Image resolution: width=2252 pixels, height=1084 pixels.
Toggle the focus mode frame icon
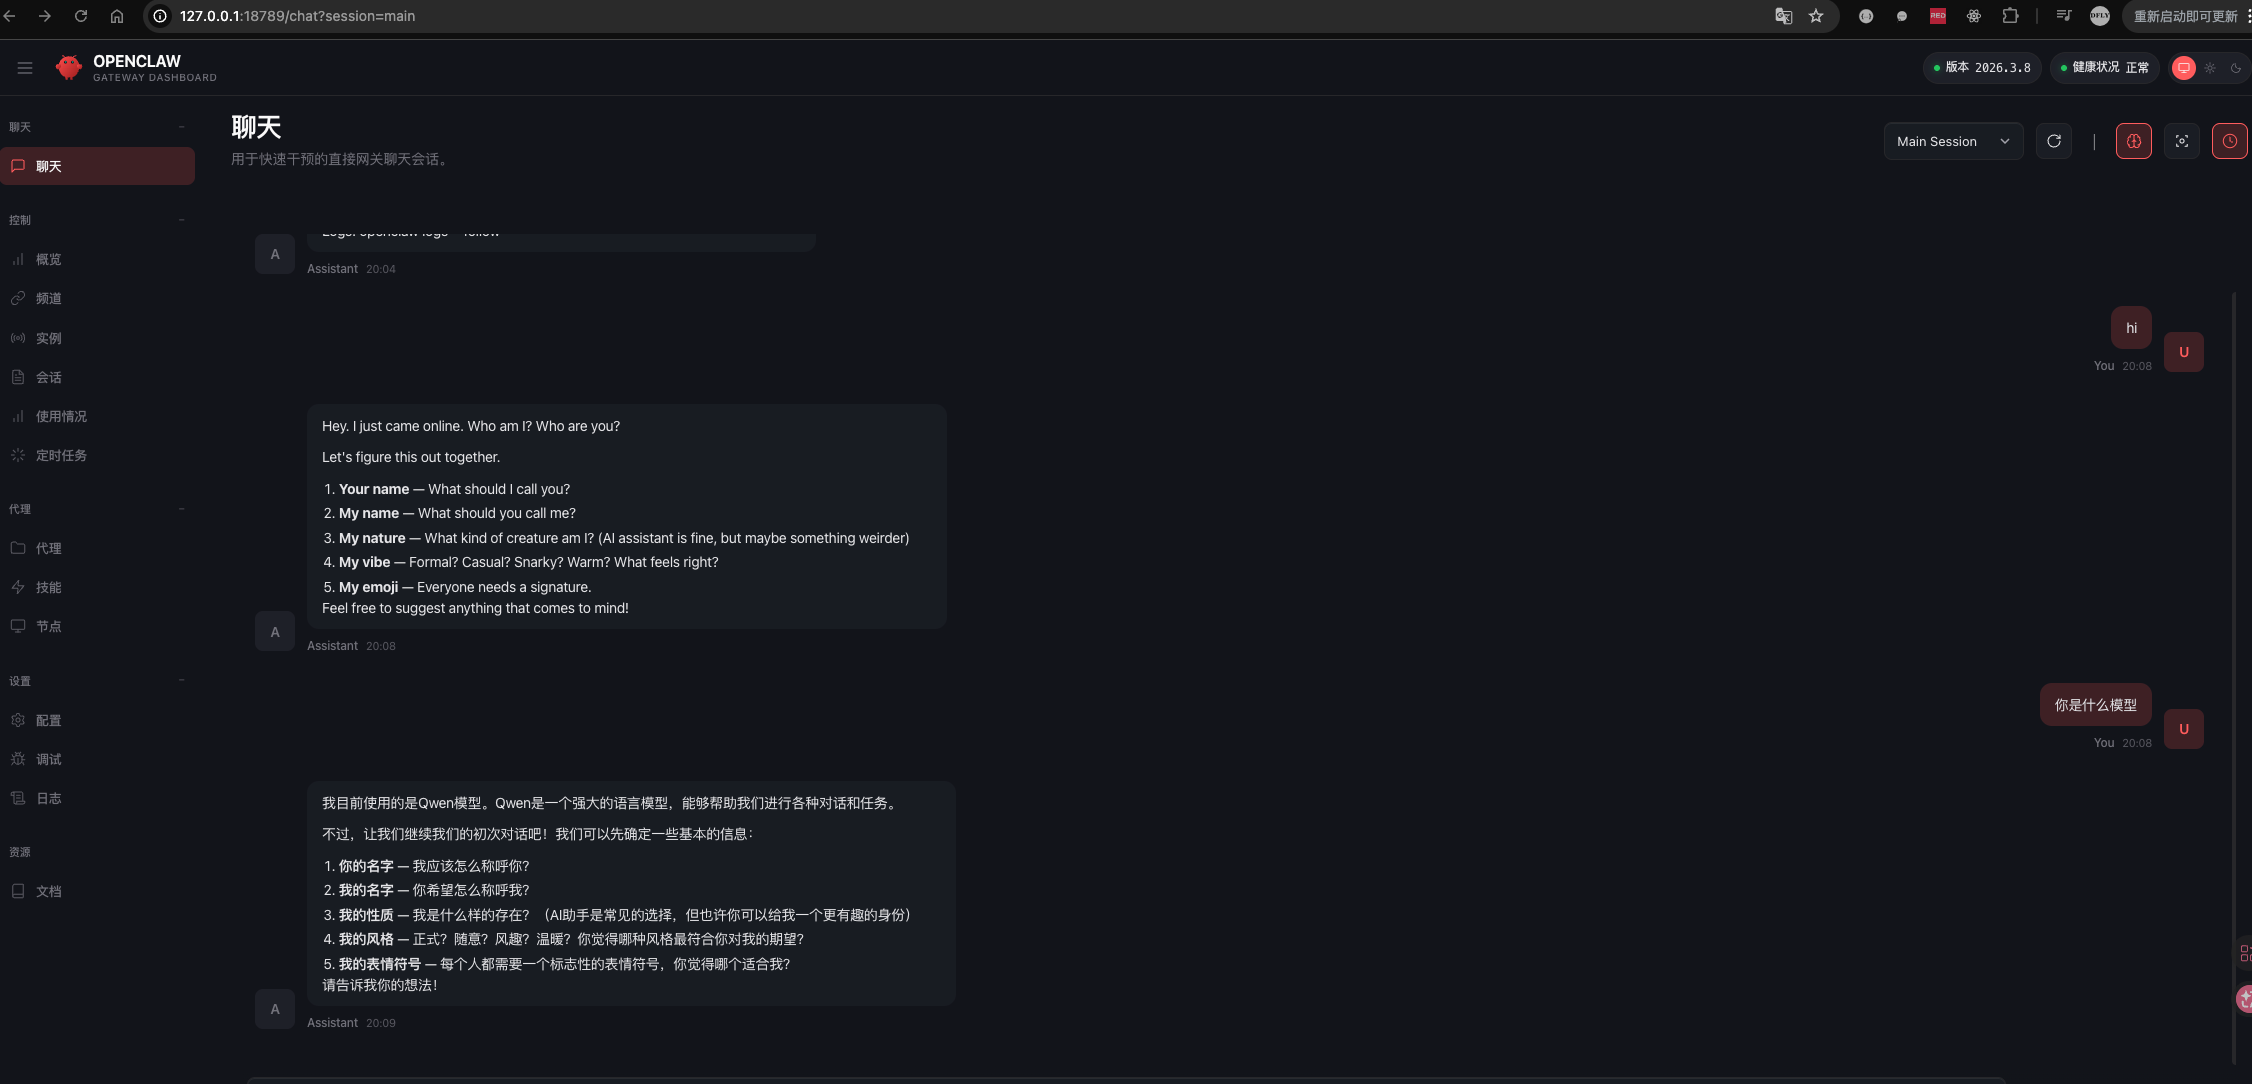2181,141
